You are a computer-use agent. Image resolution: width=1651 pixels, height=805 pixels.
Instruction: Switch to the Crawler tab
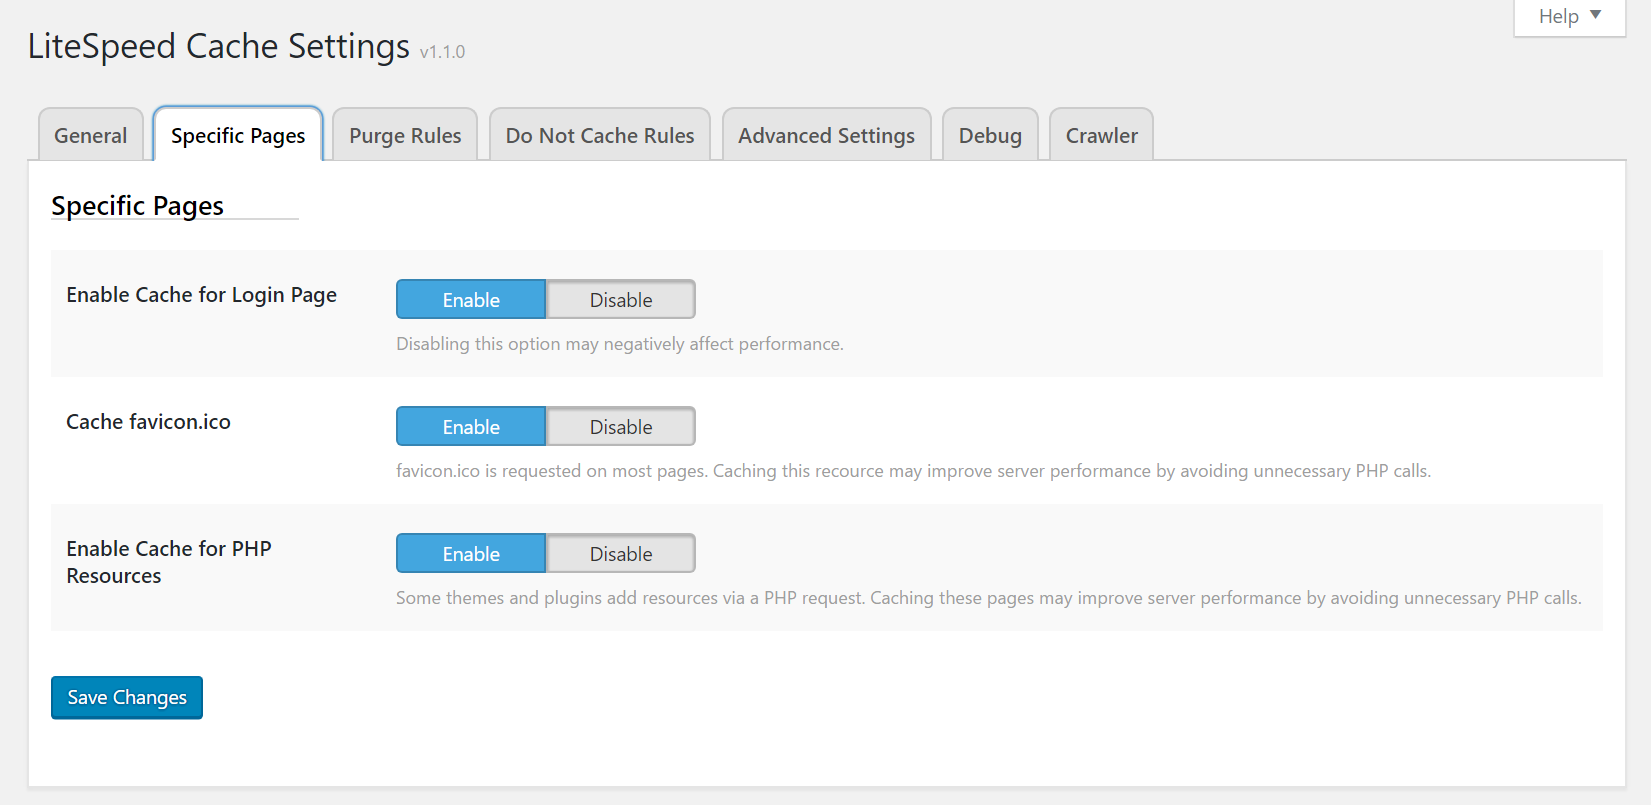1102,135
